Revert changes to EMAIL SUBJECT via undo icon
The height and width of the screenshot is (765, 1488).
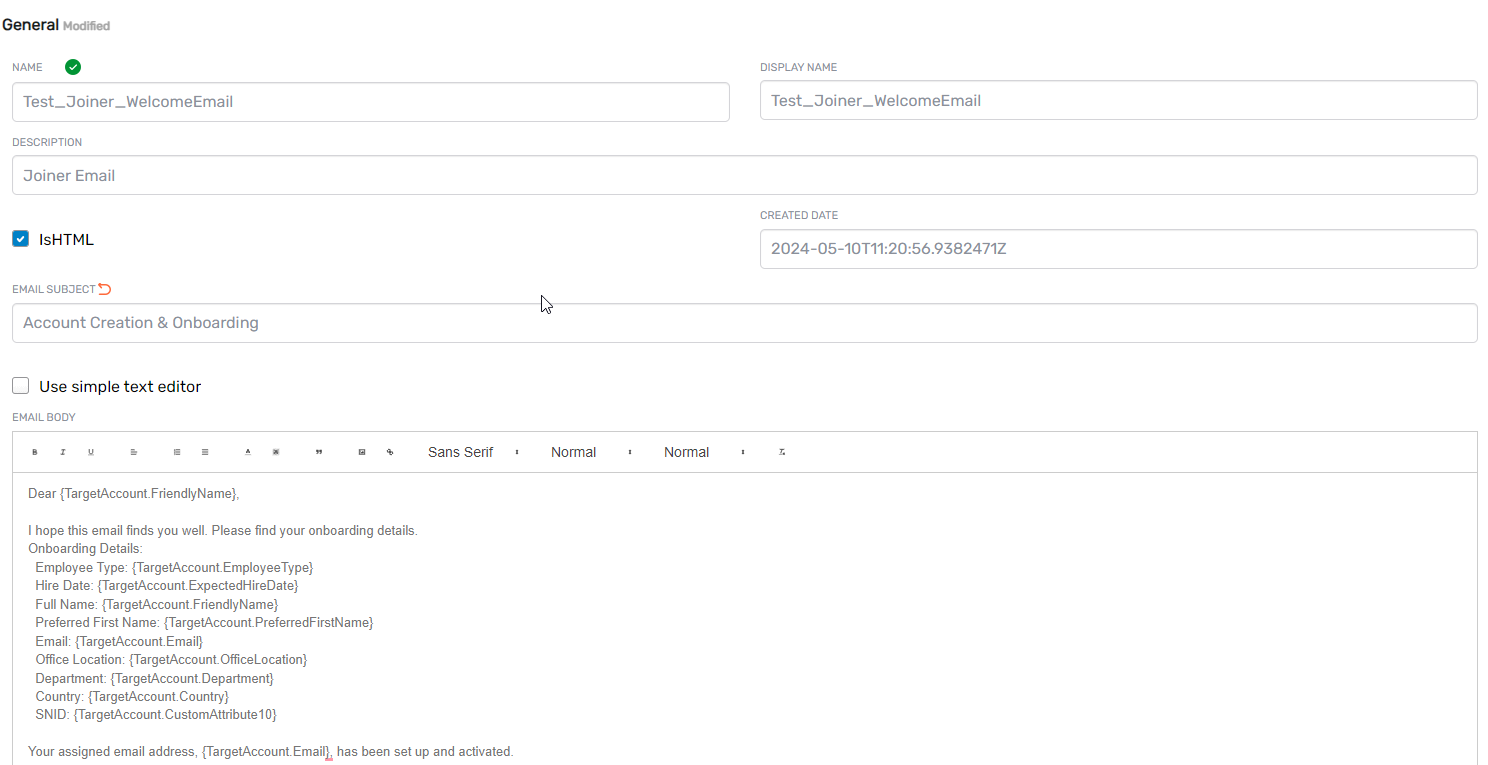point(104,287)
